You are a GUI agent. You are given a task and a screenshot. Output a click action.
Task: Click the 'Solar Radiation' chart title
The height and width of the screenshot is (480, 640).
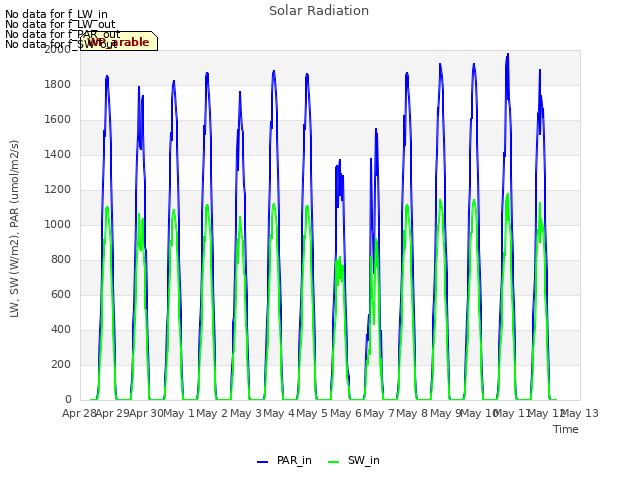tap(319, 11)
